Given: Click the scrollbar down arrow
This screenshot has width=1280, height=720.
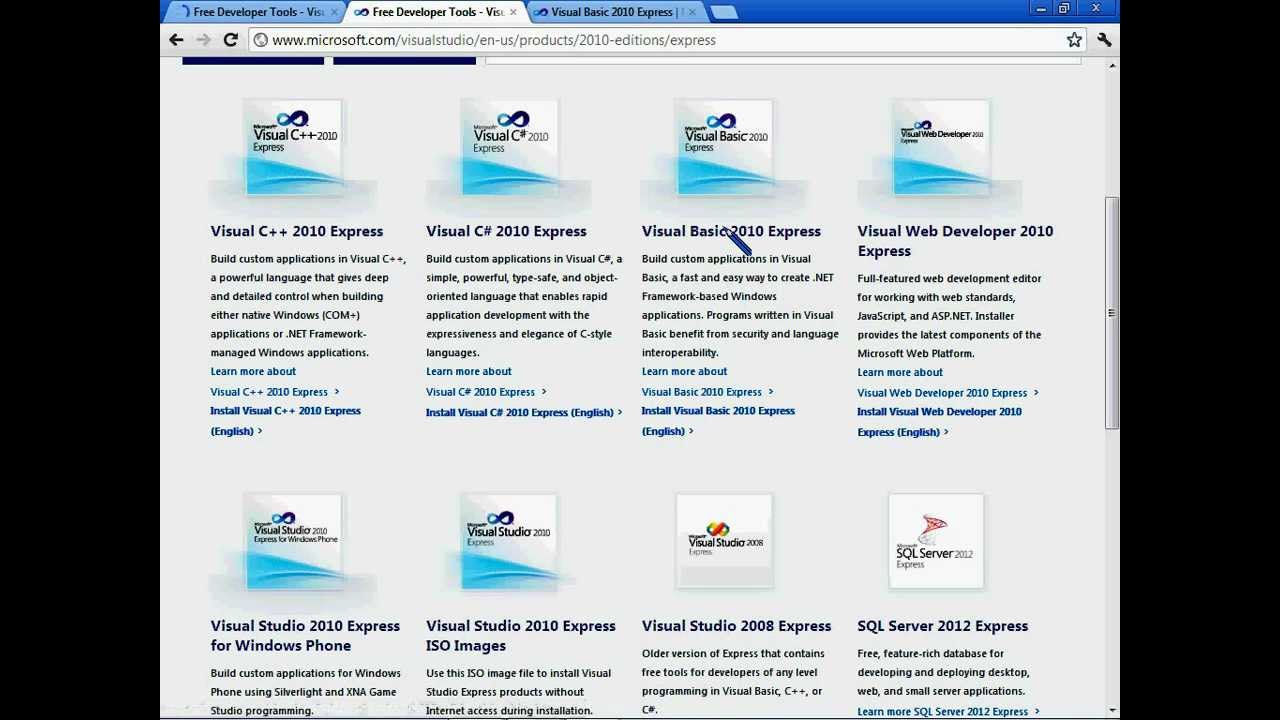Looking at the screenshot, I should click(x=1111, y=711).
